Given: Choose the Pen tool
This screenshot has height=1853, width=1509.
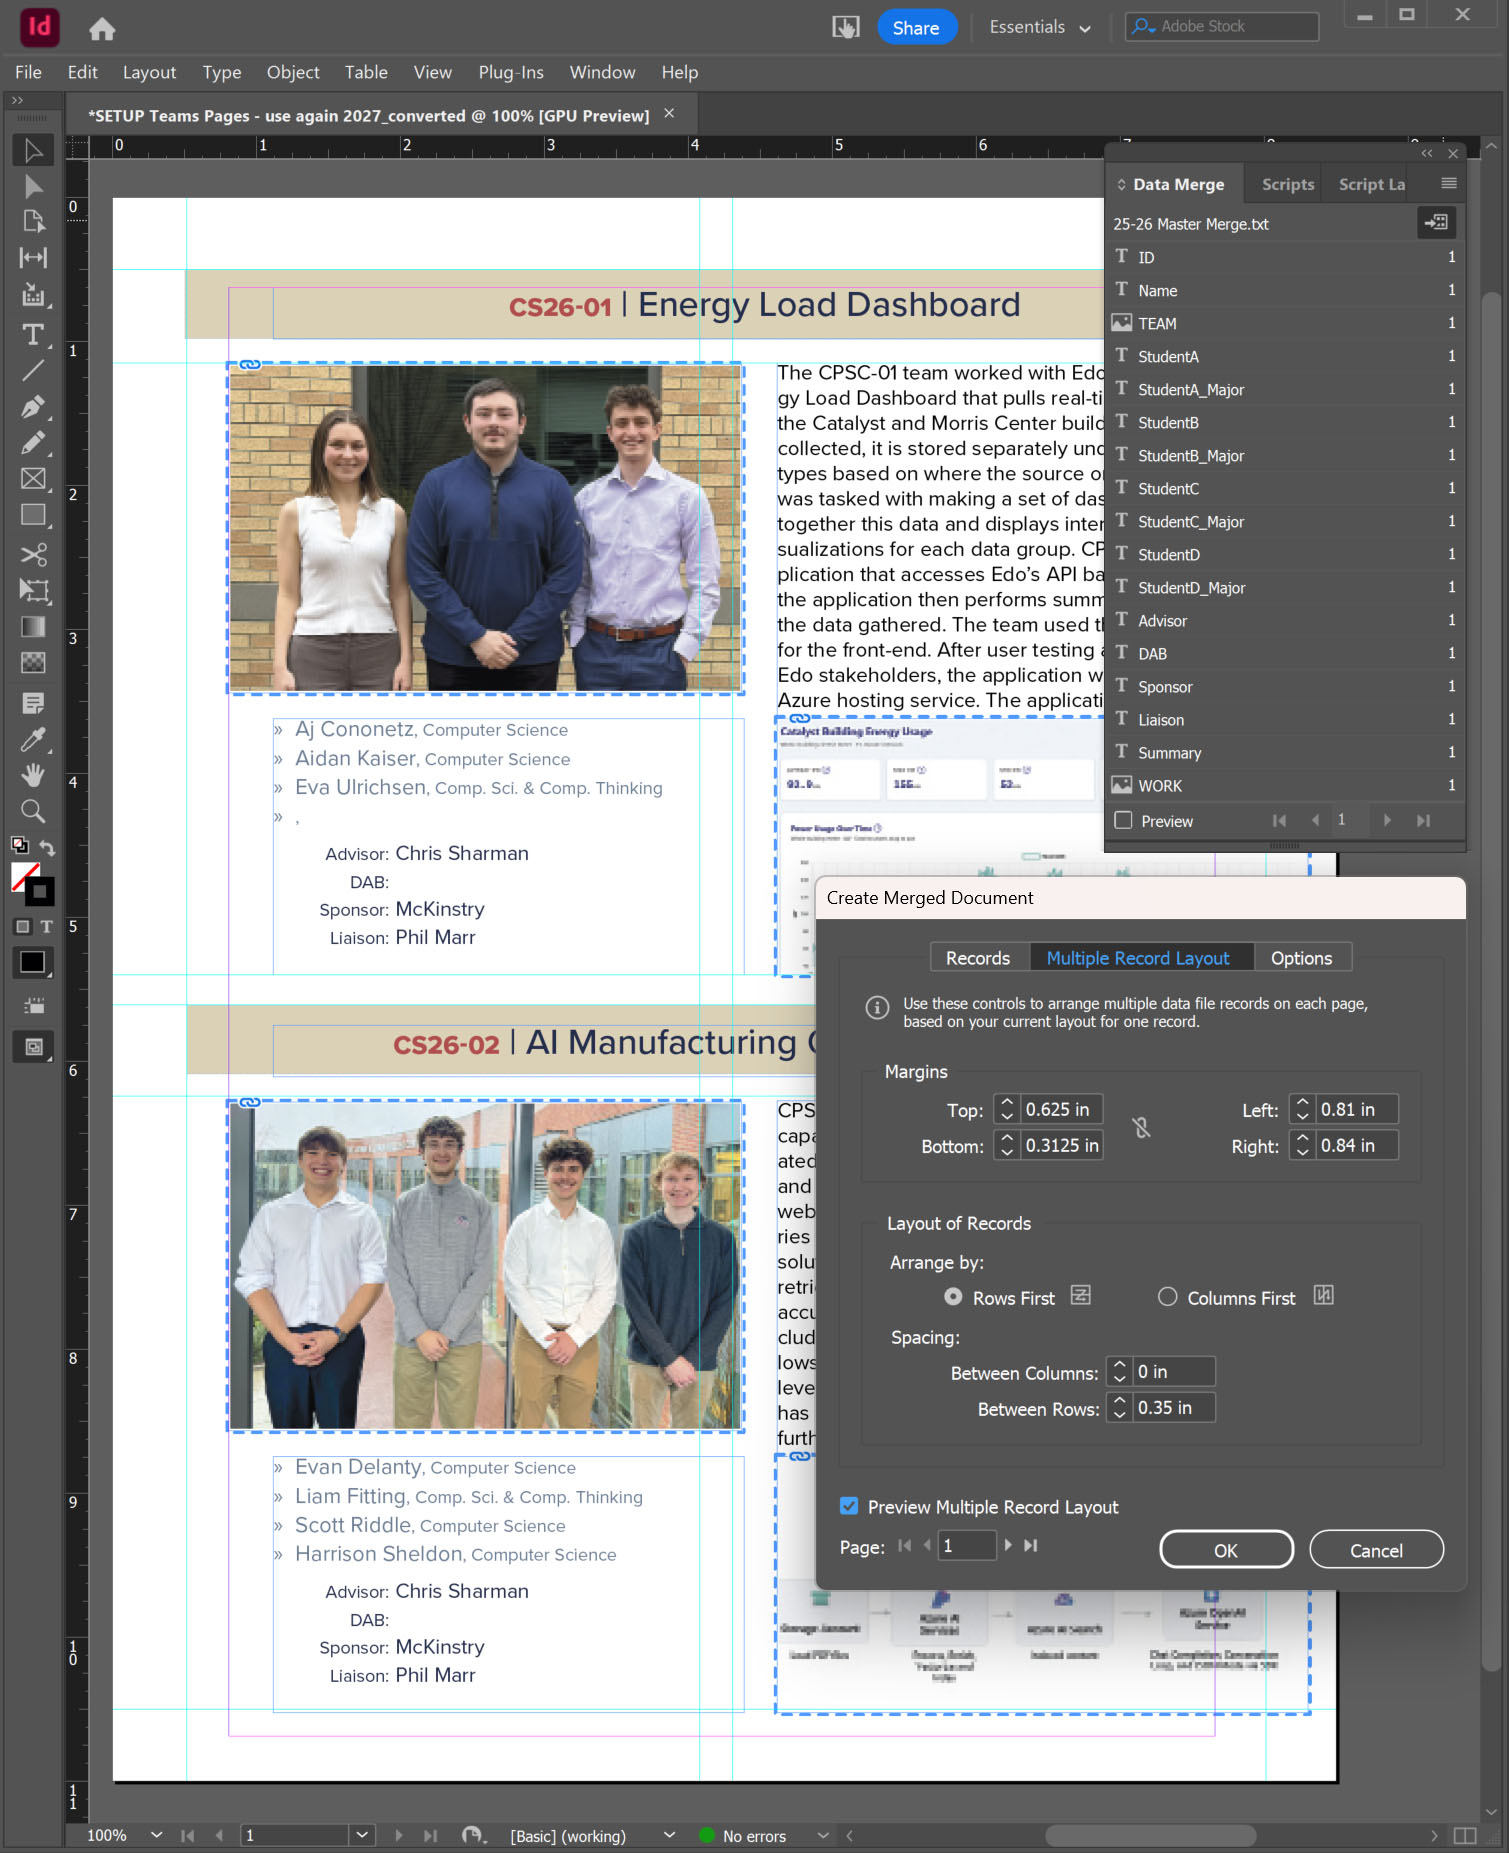Looking at the screenshot, I should (x=33, y=407).
